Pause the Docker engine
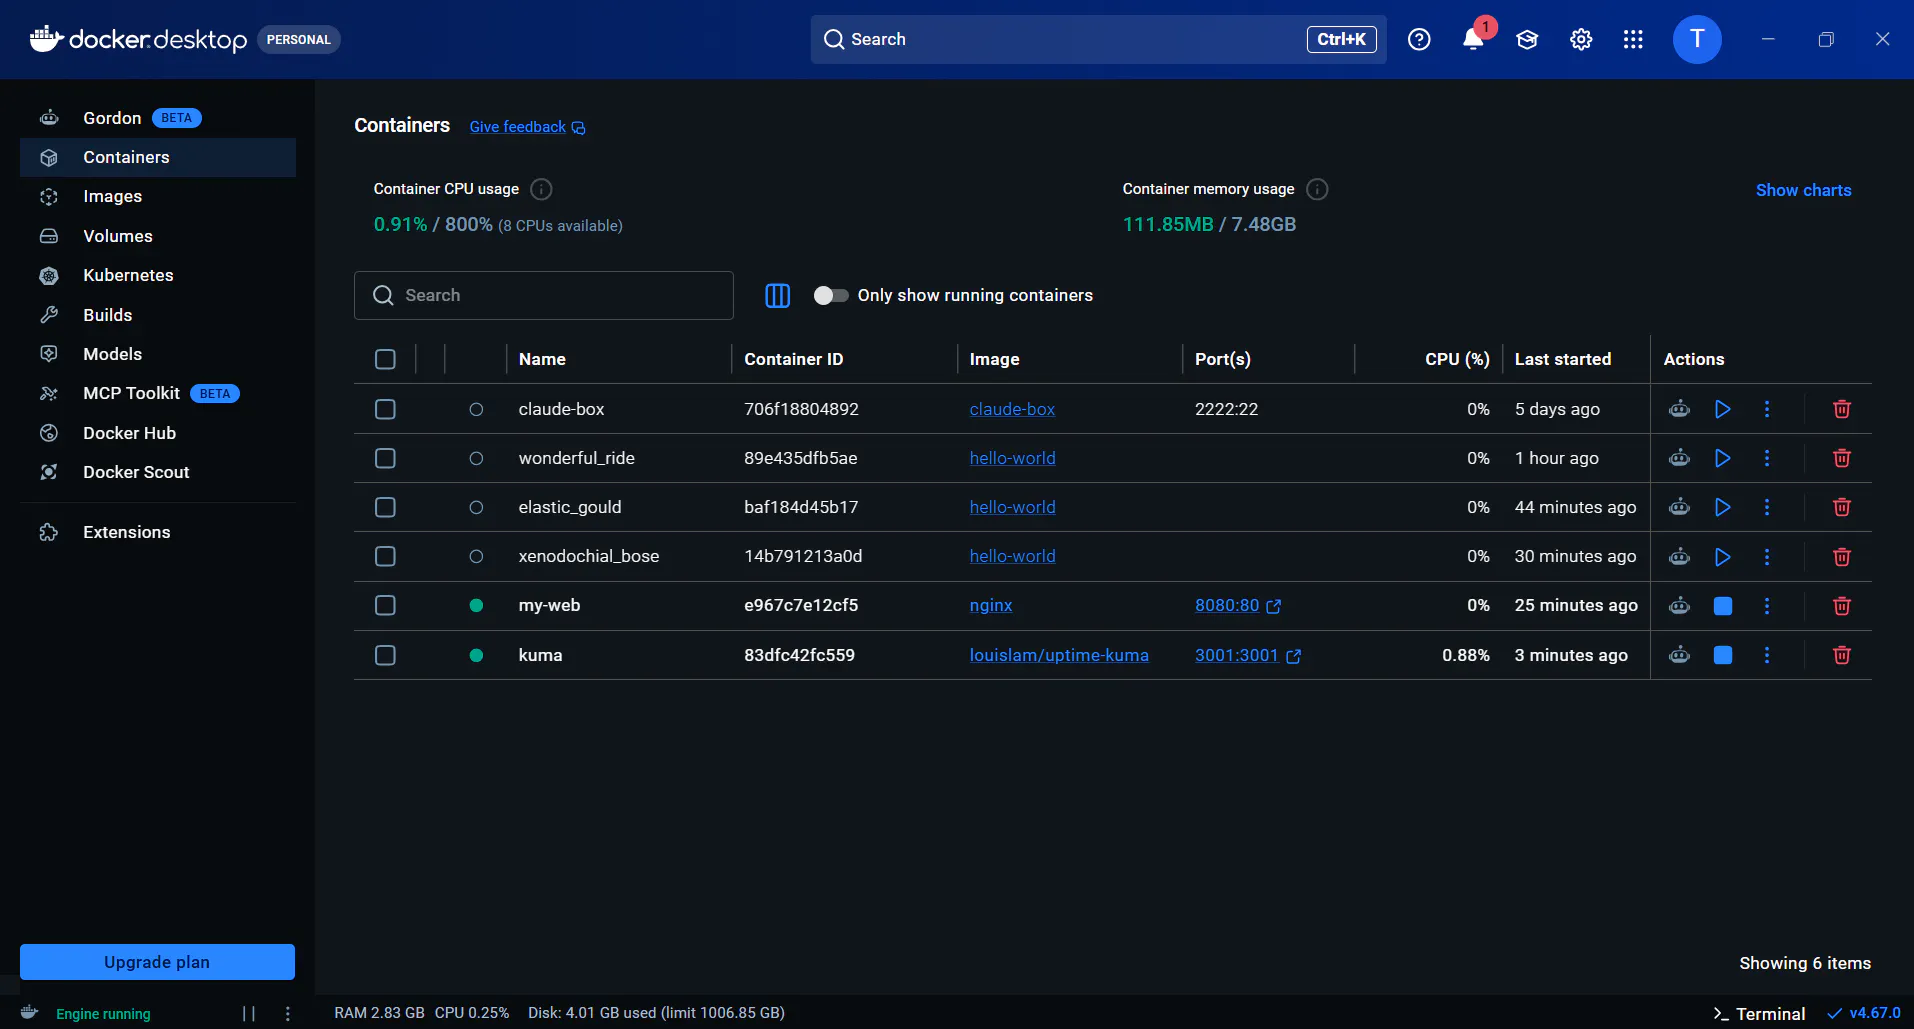The height and width of the screenshot is (1029, 1914). 249,1014
